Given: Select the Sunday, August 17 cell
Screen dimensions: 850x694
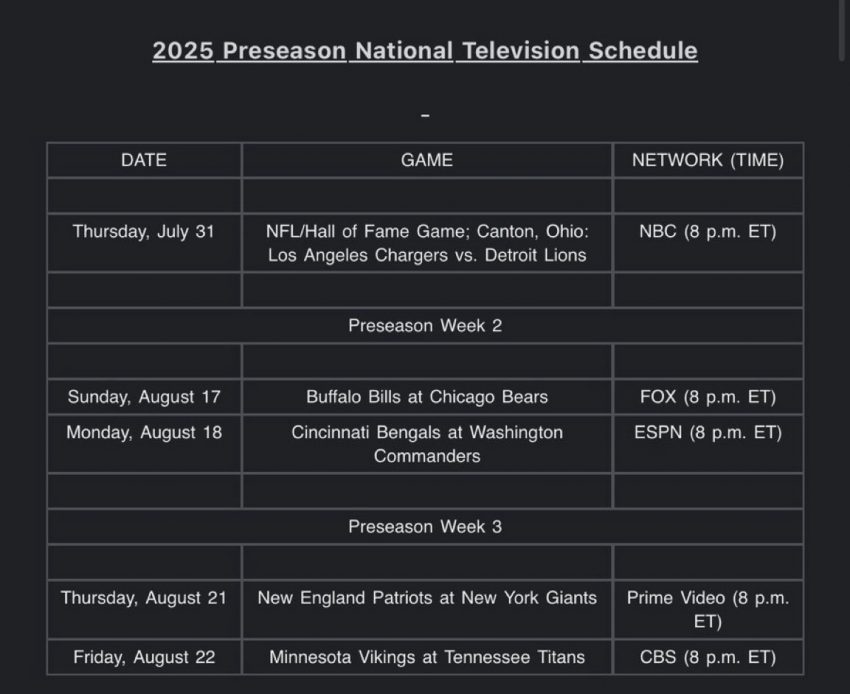Looking at the screenshot, I should 144,397.
